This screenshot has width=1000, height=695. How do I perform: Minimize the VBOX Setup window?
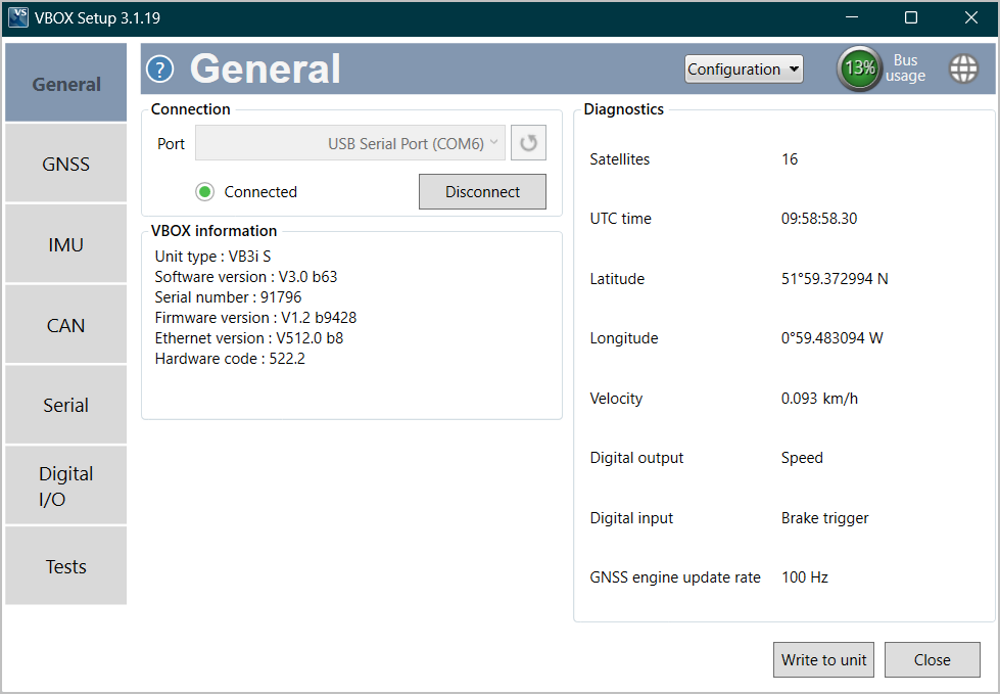(851, 17)
